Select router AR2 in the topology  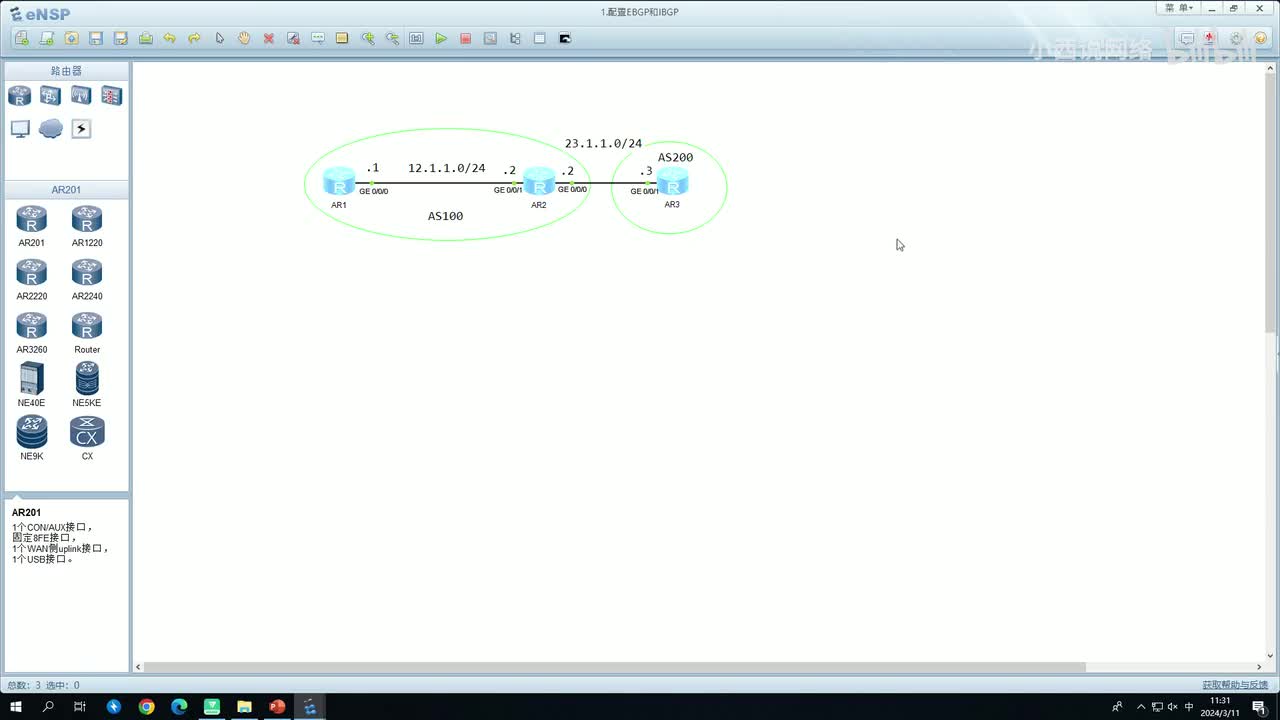(539, 182)
